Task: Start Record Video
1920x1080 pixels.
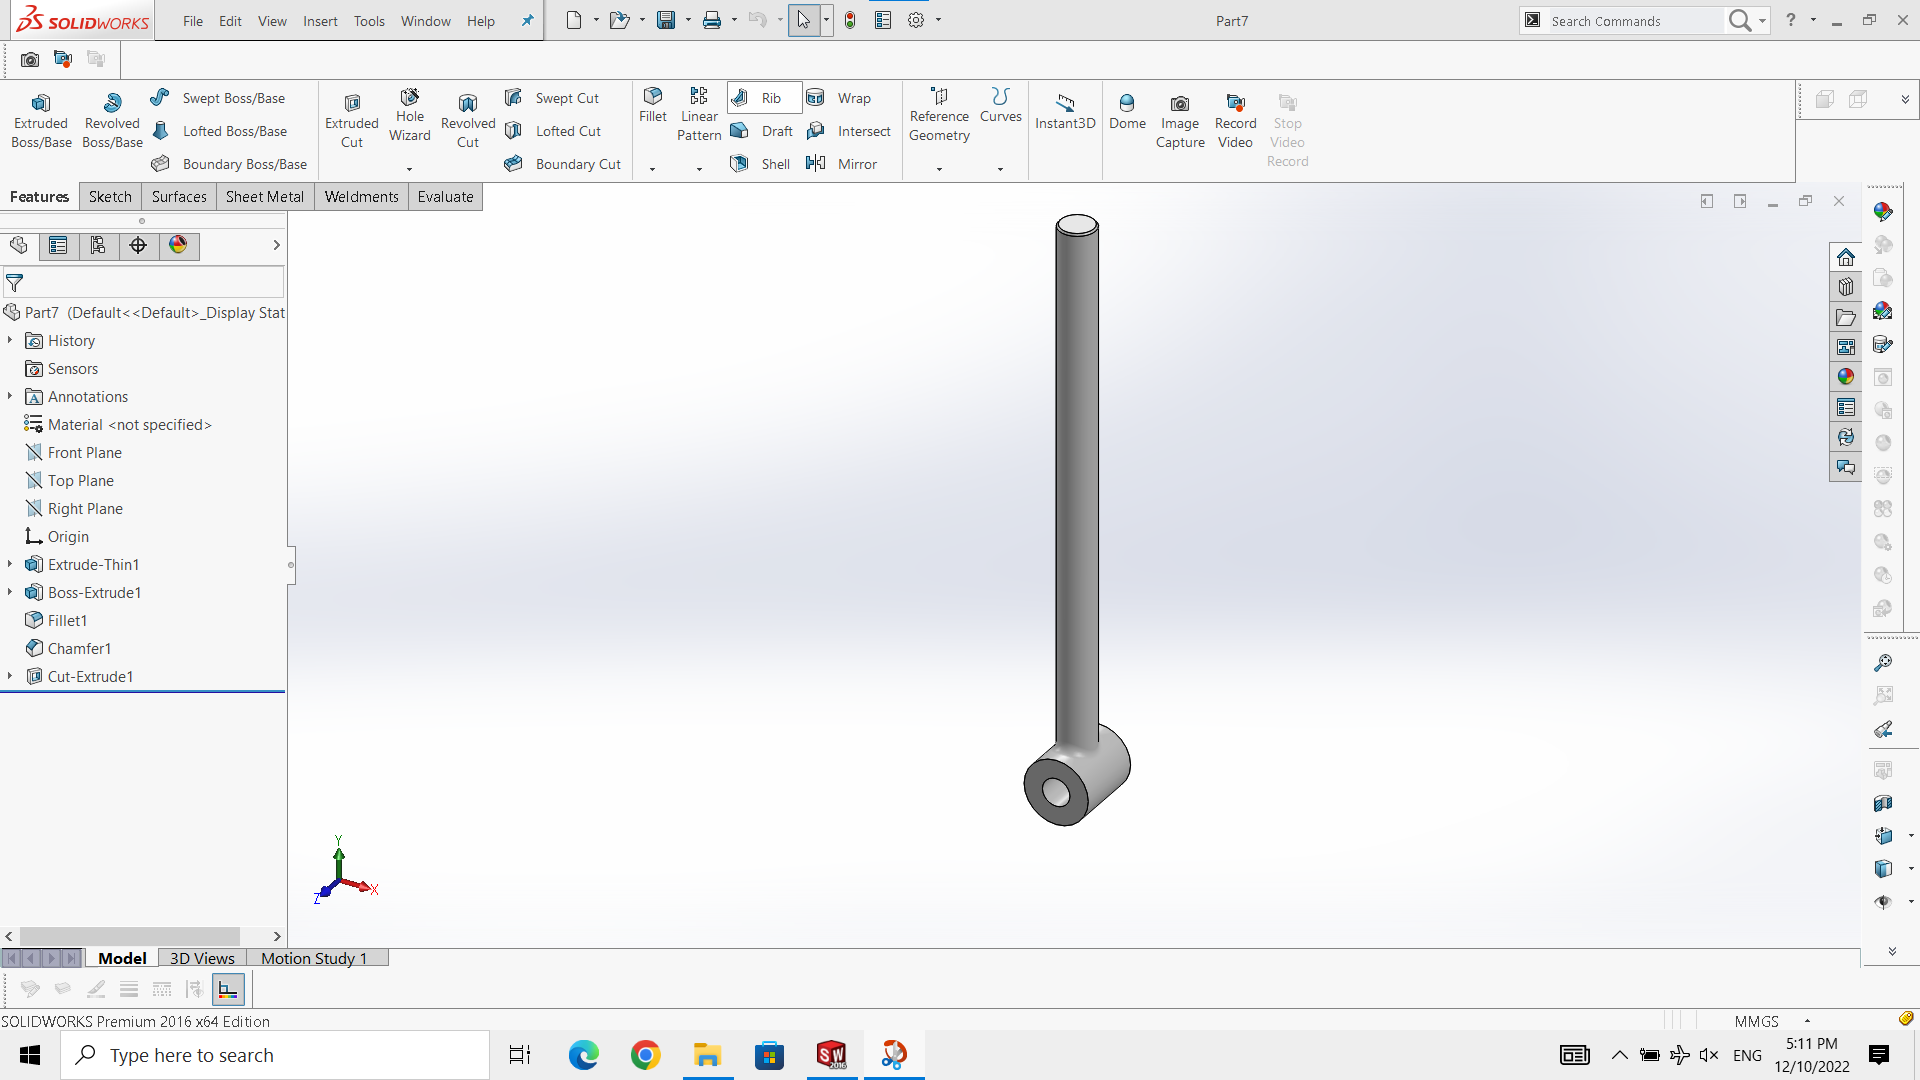Action: 1235,121
